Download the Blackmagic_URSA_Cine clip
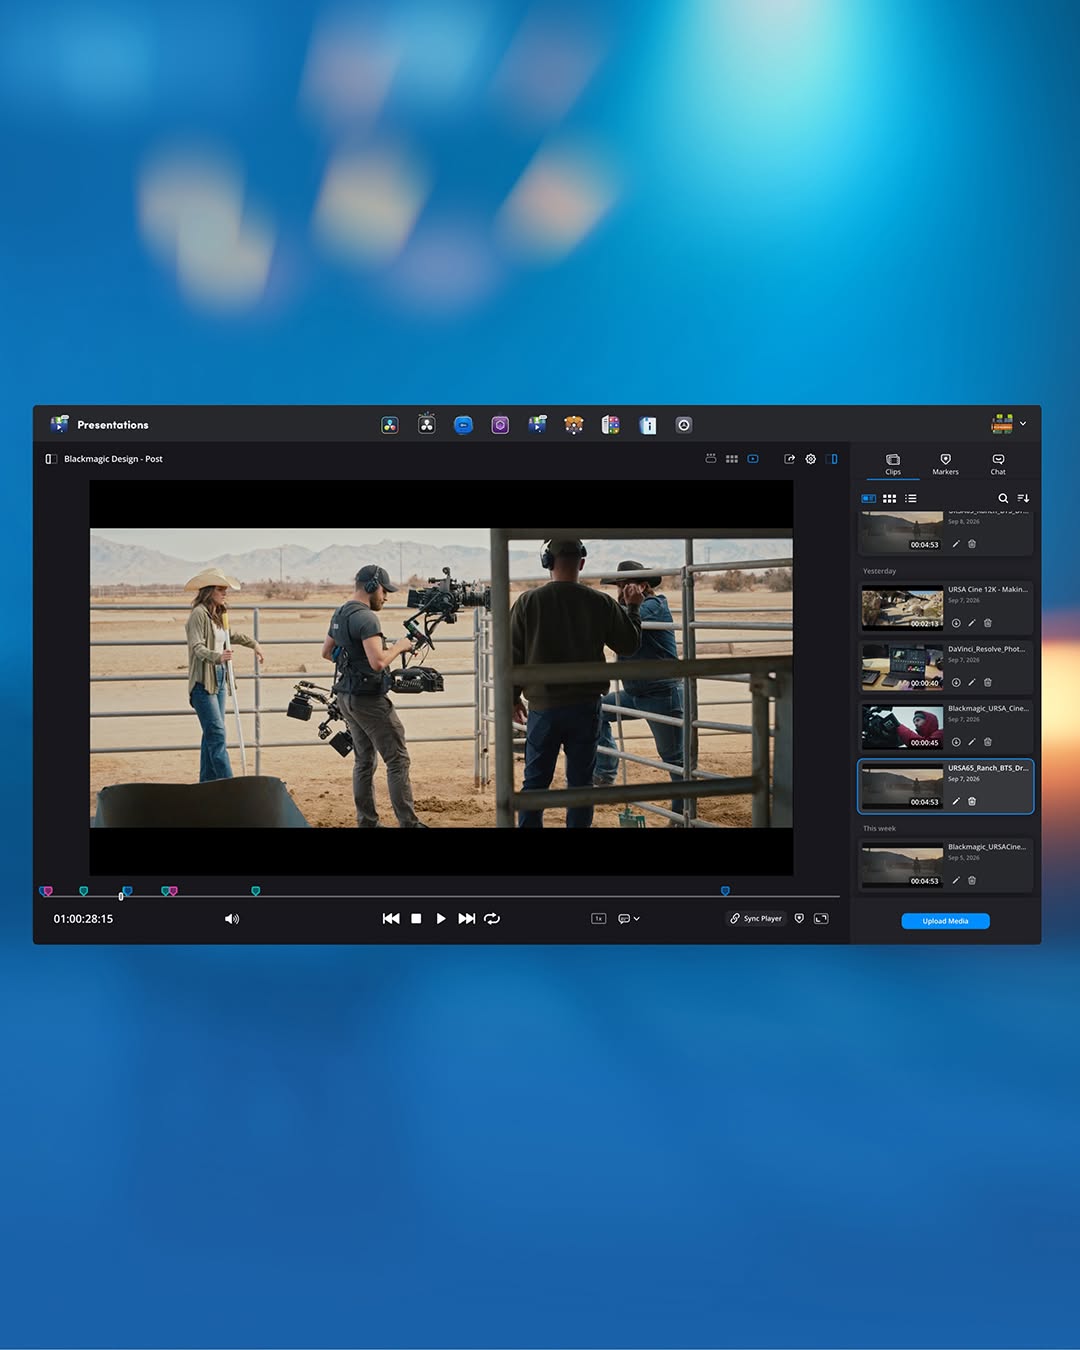 click(956, 742)
